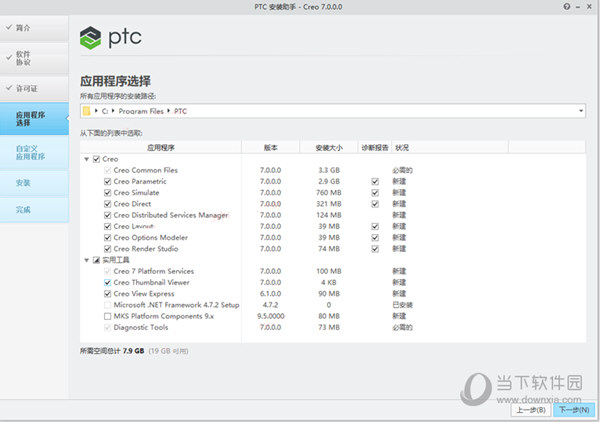Toggle diagnostic report for Creo Direct
Image resolution: width=600 pixels, height=422 pixels.
click(375, 204)
